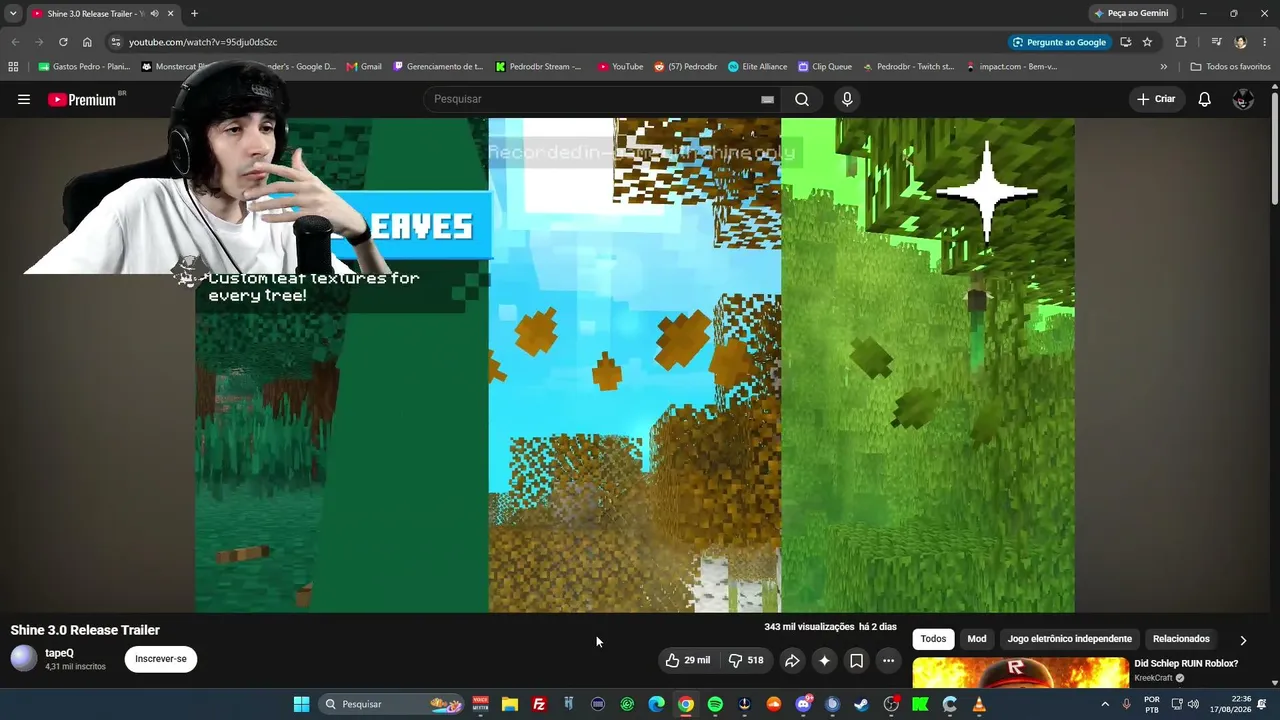Mute the tab using speaker icon
Image resolution: width=1280 pixels, height=720 pixels.
(154, 14)
